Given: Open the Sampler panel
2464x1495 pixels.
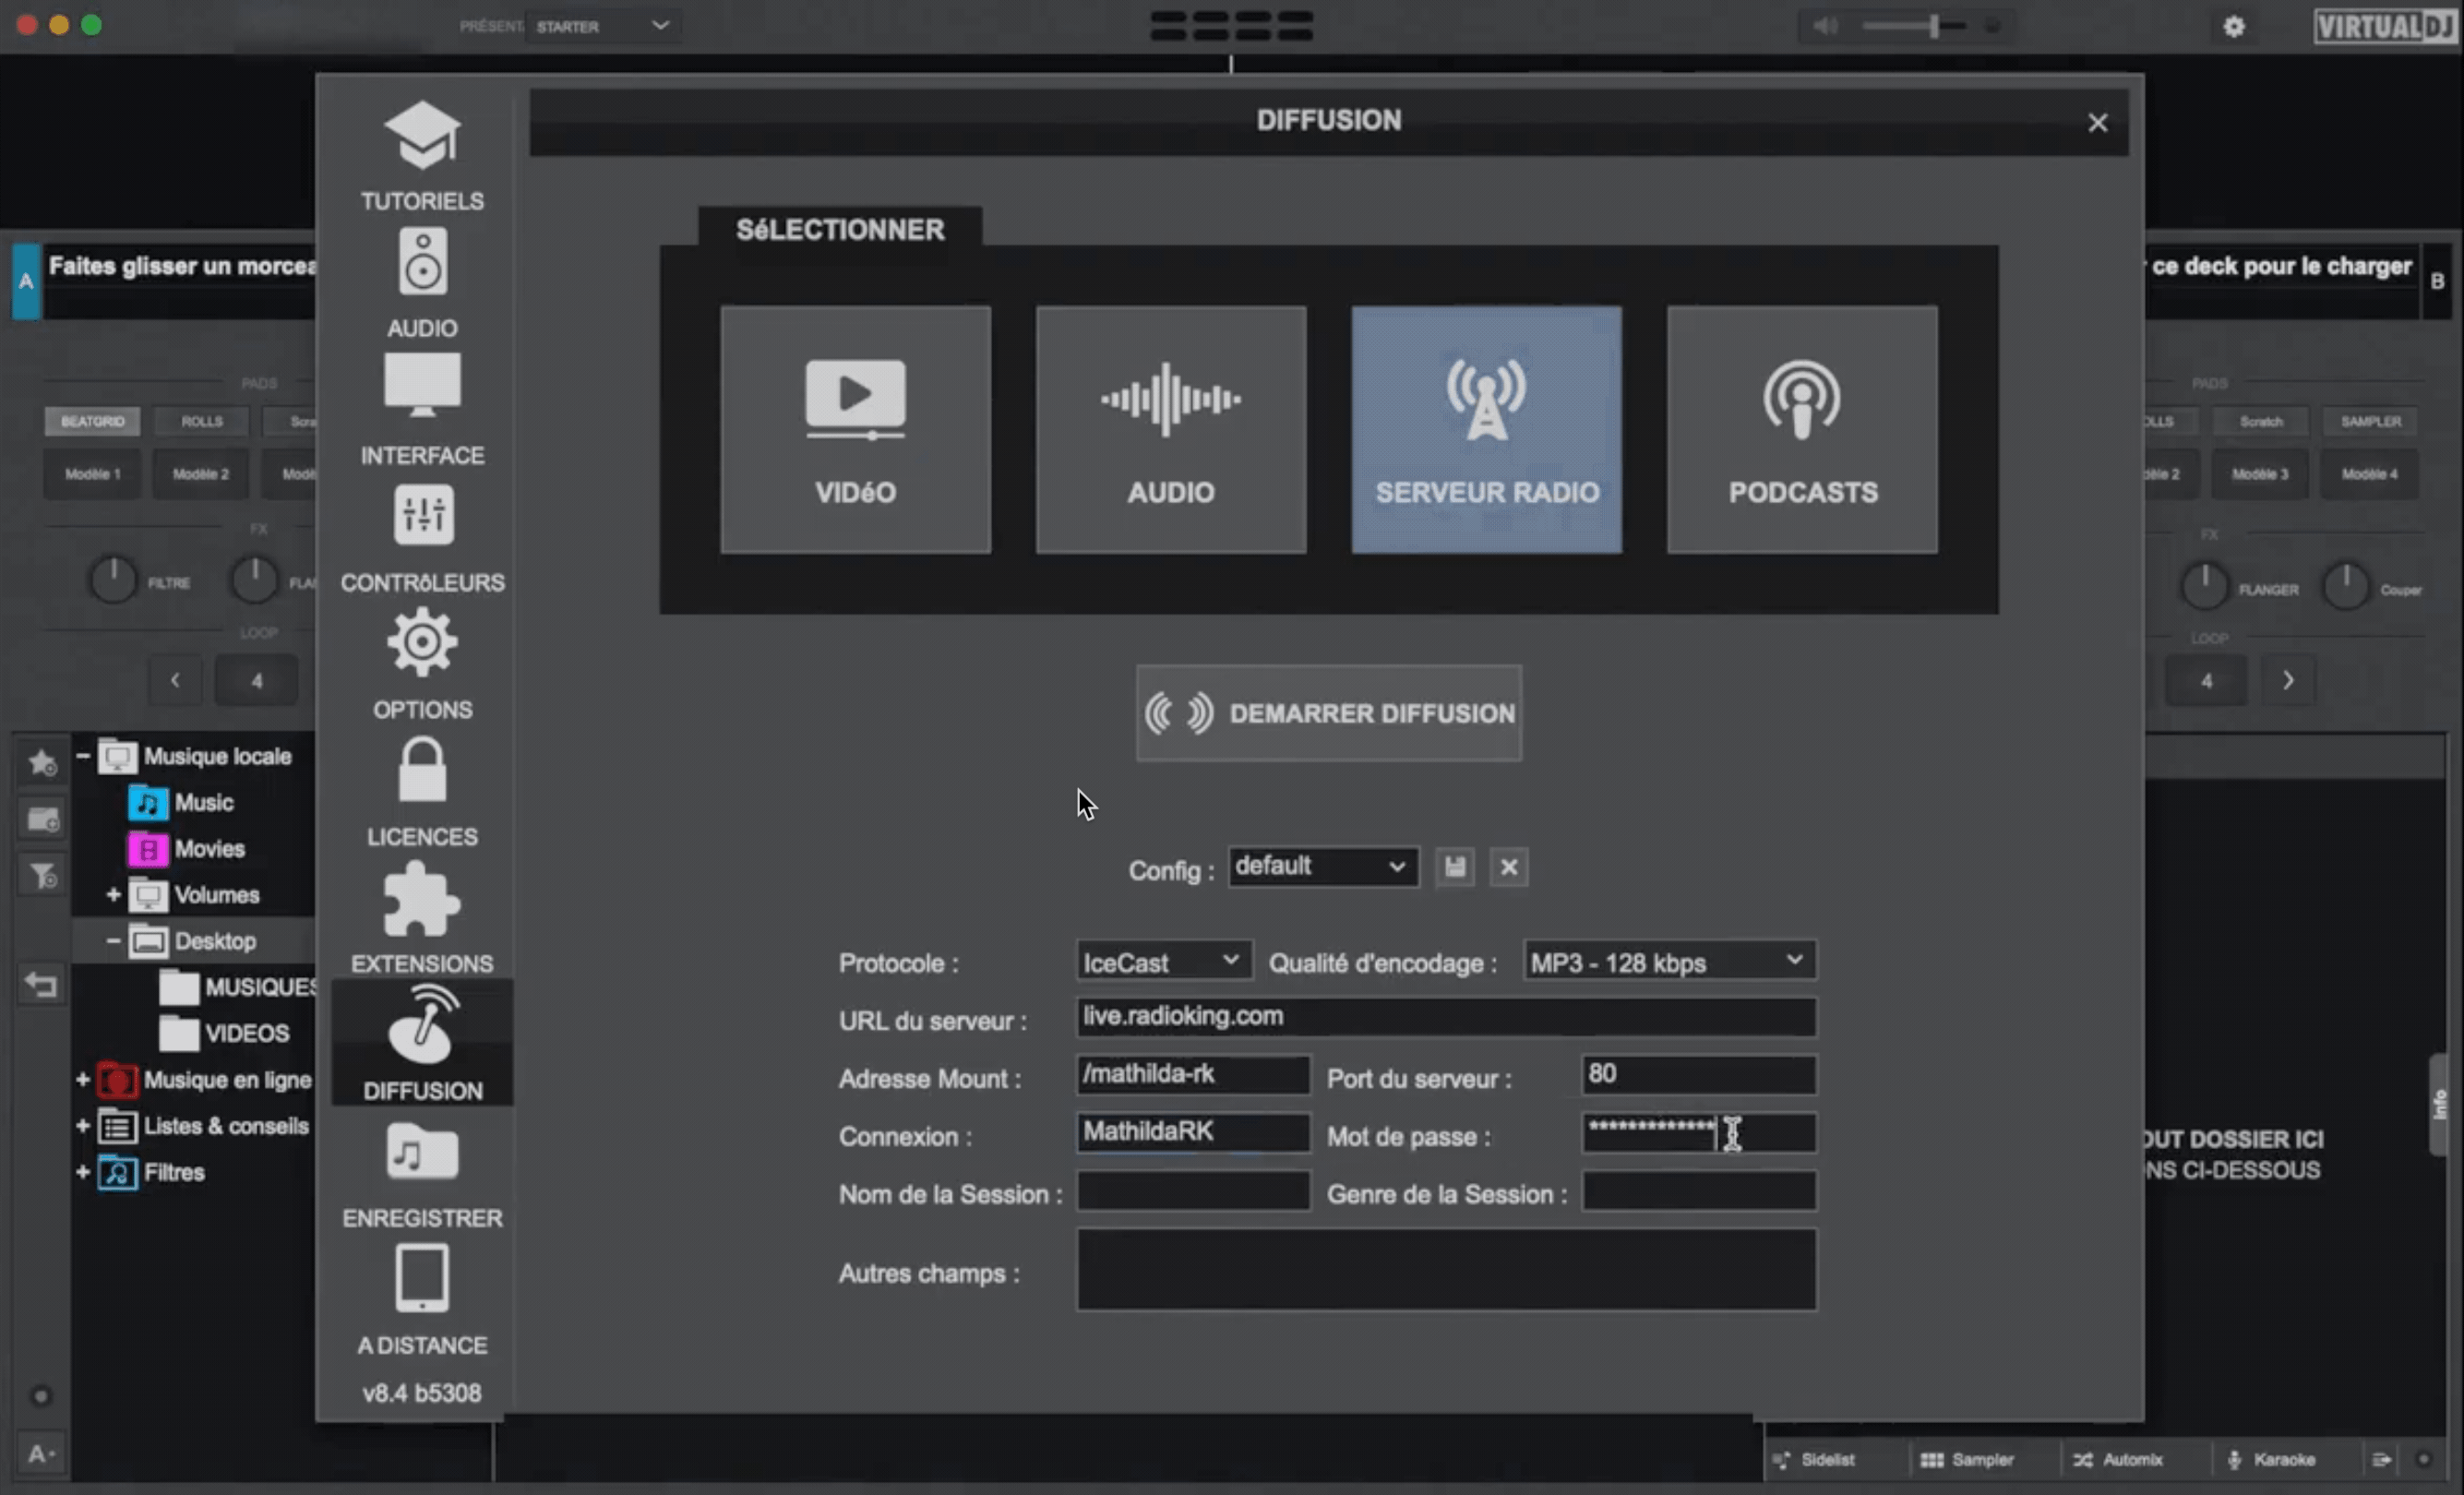Looking at the screenshot, I should [1967, 1459].
